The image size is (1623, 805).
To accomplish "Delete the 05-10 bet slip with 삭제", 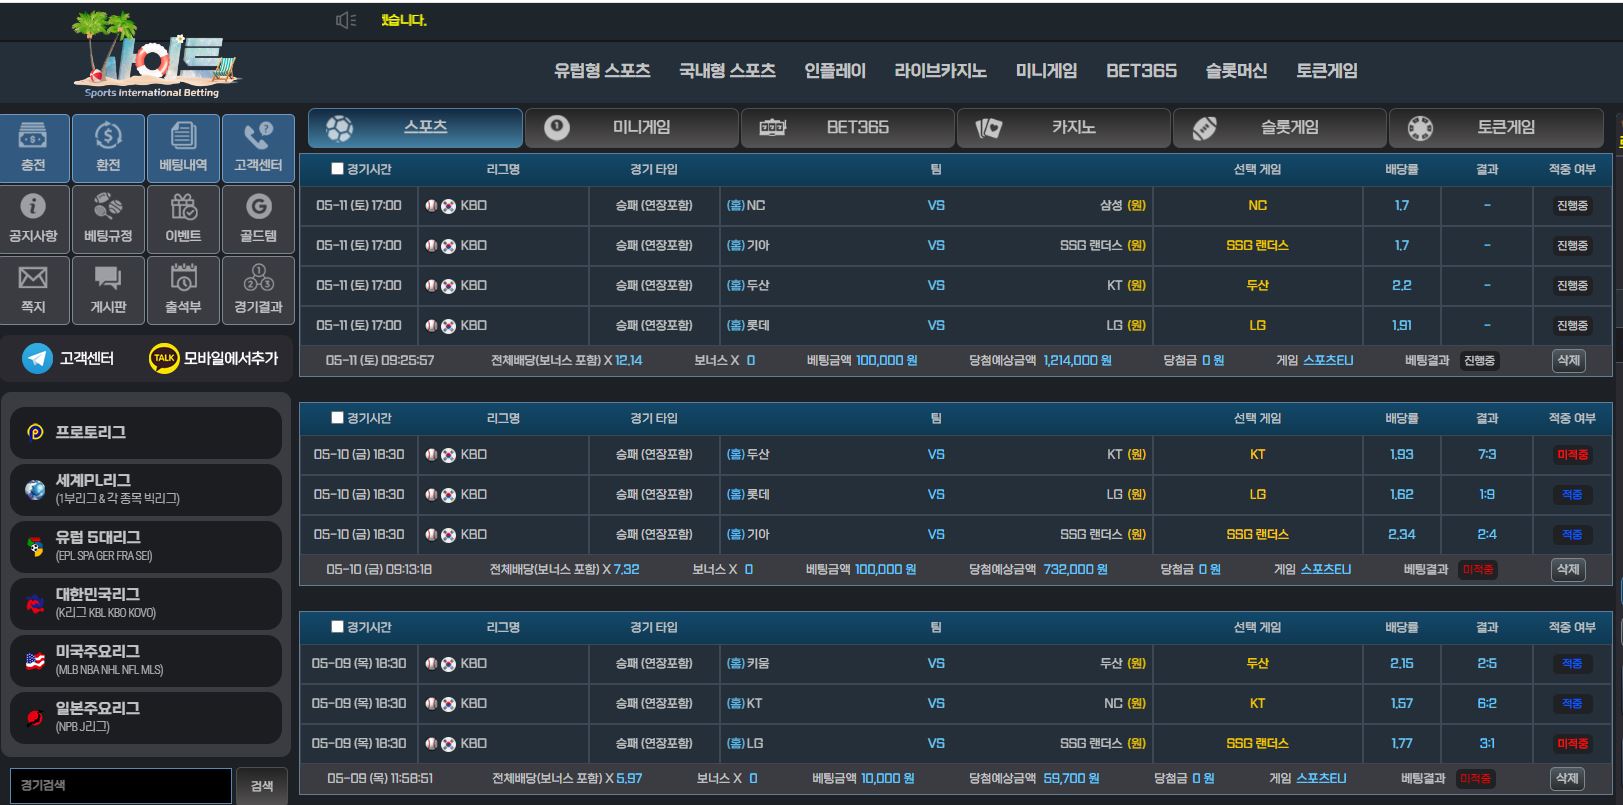I will (x=1567, y=569).
